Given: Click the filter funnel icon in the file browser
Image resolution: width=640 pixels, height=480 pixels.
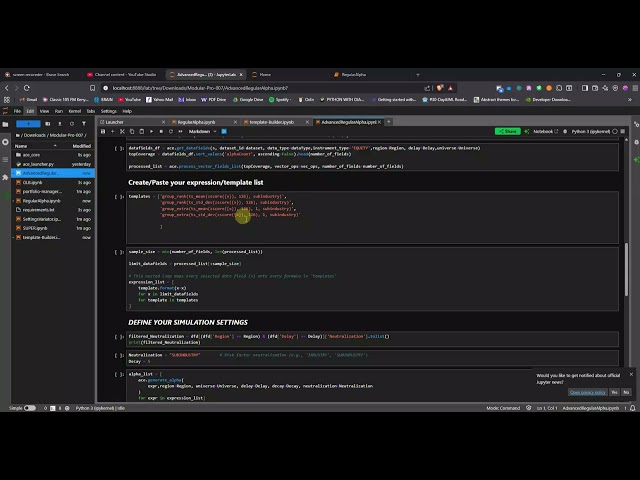Looking at the screenshot, I should (84, 124).
